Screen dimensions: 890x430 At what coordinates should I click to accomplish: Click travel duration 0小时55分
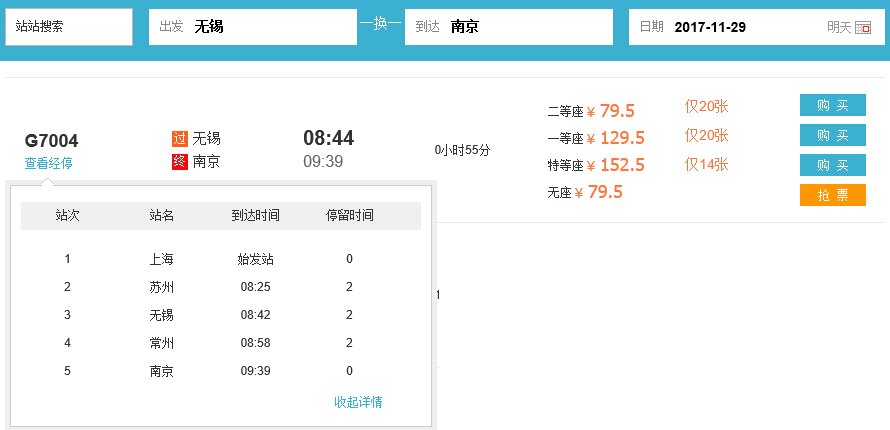point(463,150)
